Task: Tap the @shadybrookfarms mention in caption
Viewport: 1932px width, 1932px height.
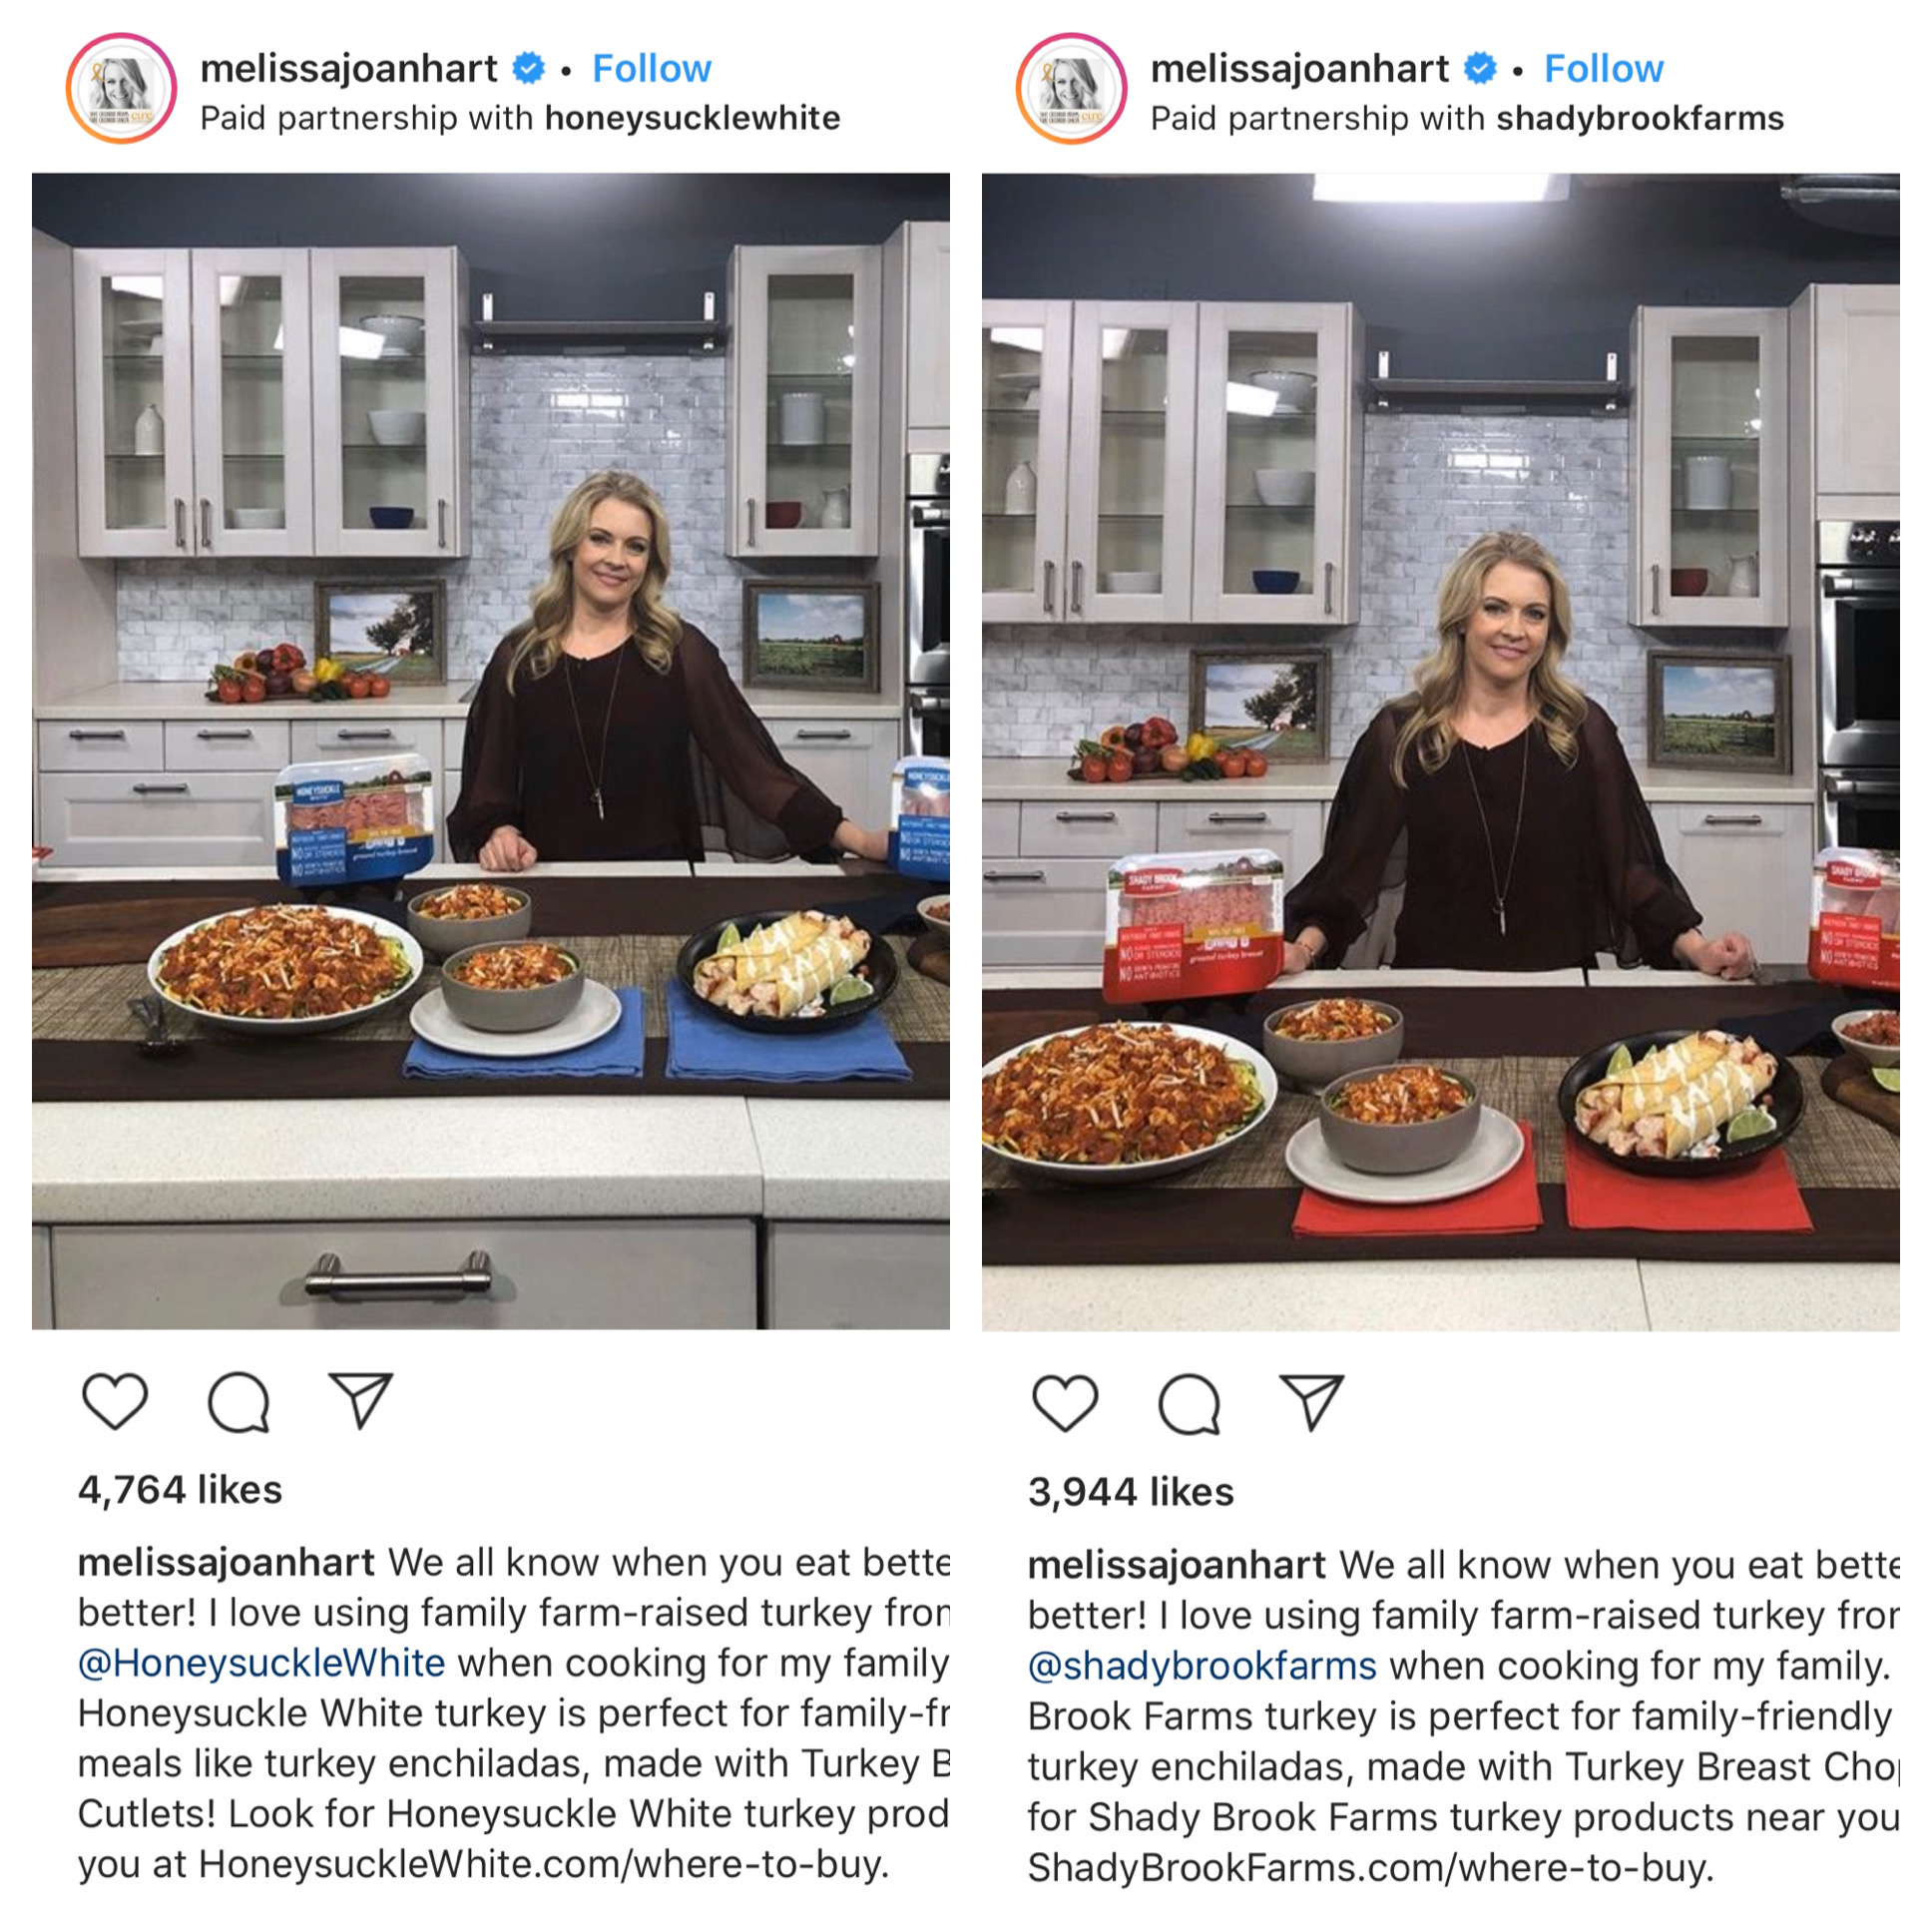Action: click(x=1202, y=1665)
